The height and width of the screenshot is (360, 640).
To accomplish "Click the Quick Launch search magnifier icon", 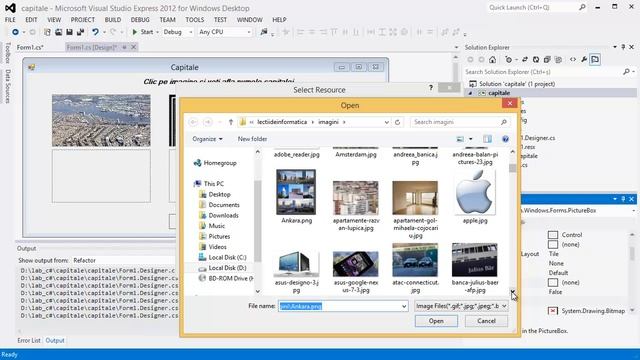I will pos(582,7).
